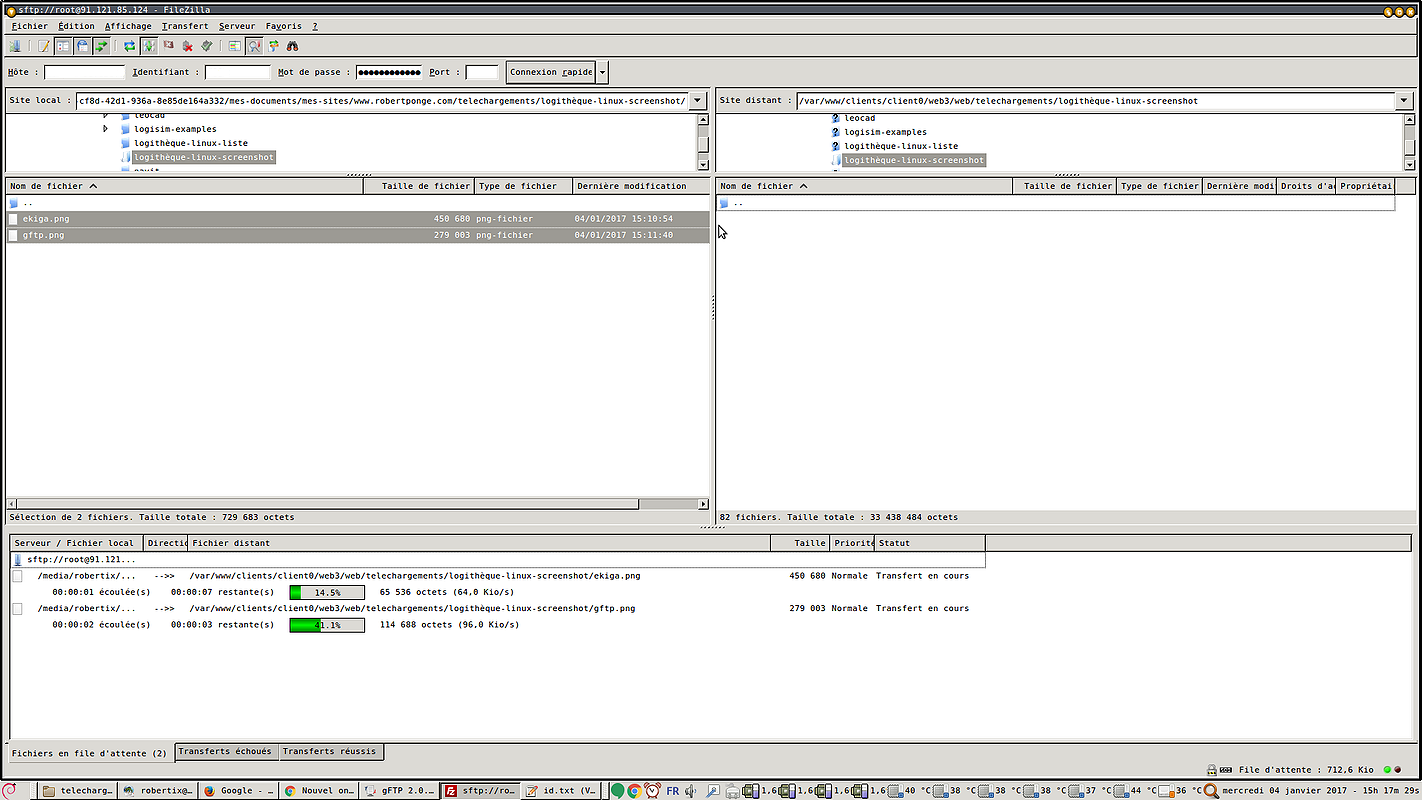This screenshot has width=1422, height=800.
Task: Open the Favoris menu
Action: [283, 26]
